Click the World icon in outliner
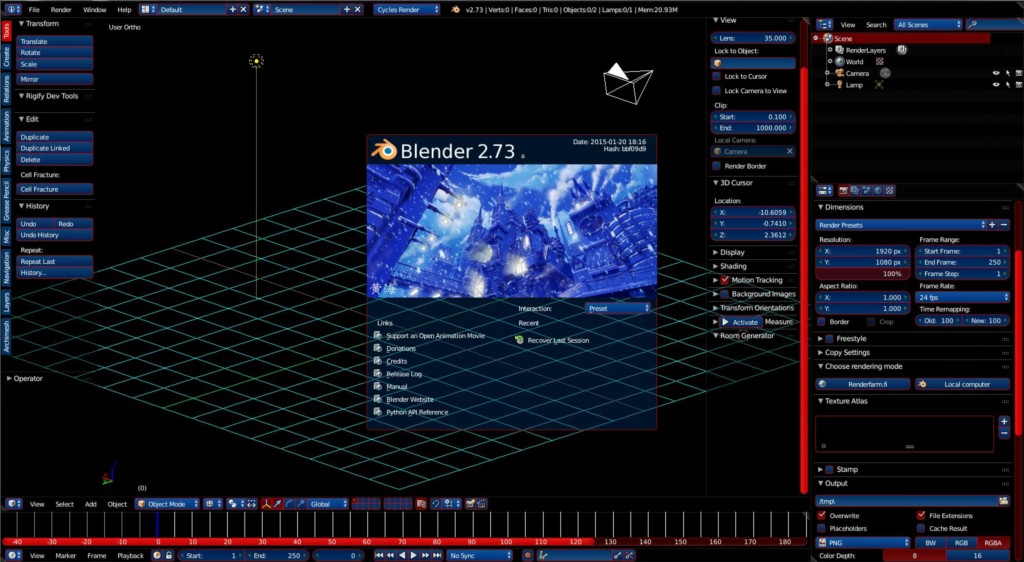The image size is (1024, 562). click(840, 62)
